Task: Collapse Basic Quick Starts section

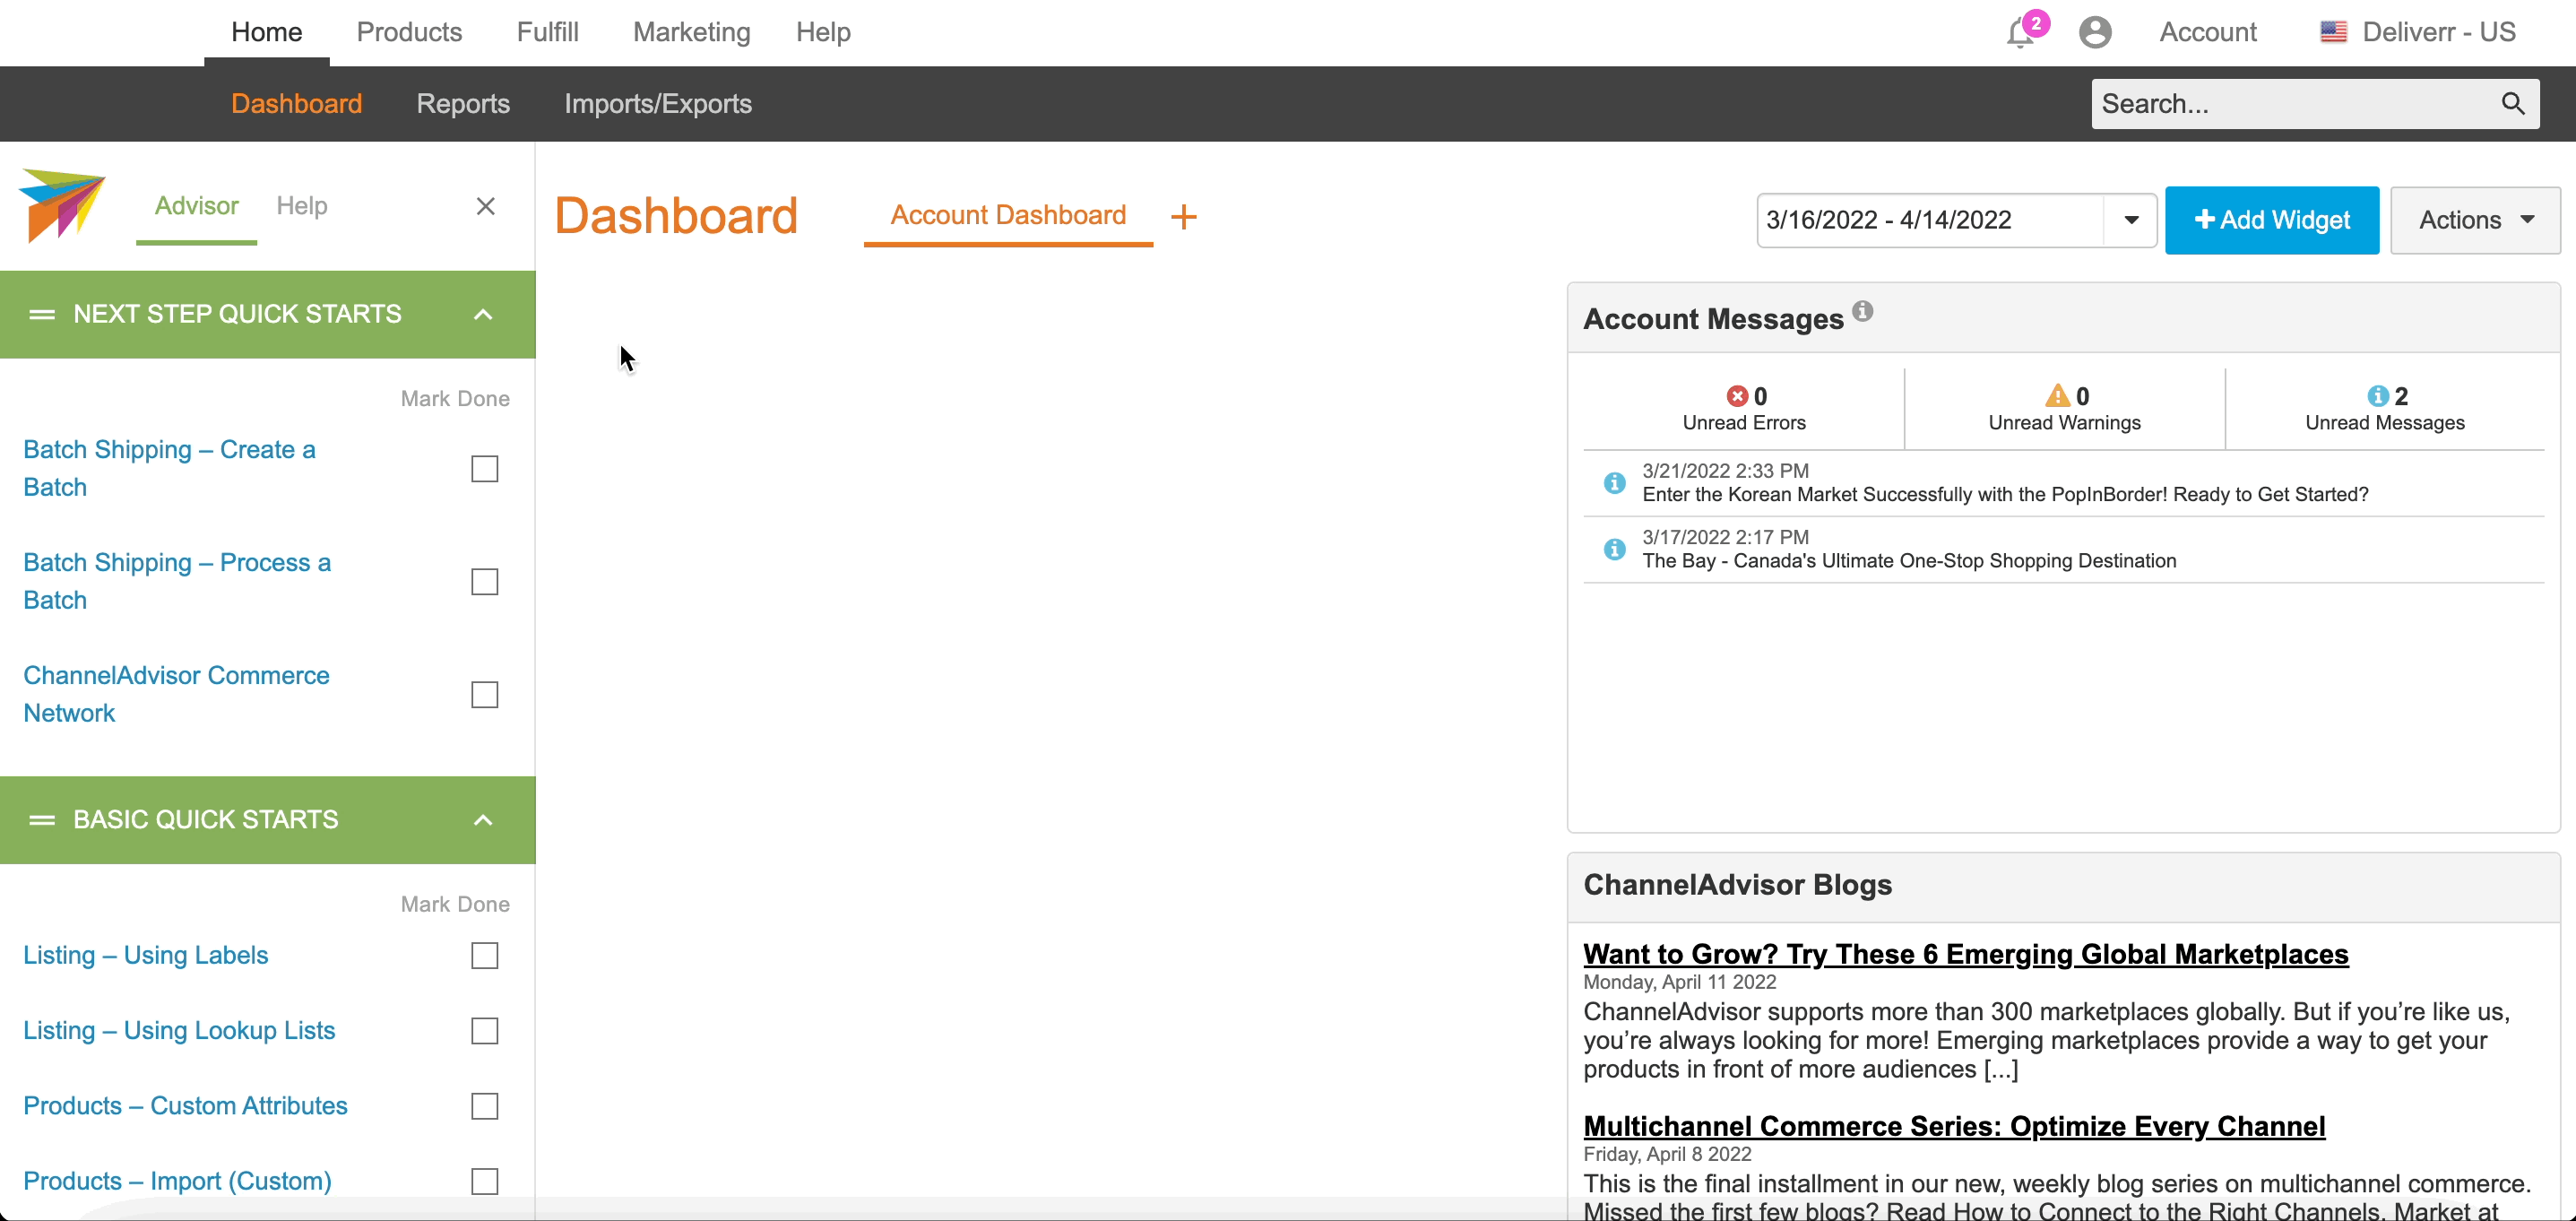Action: 483,820
